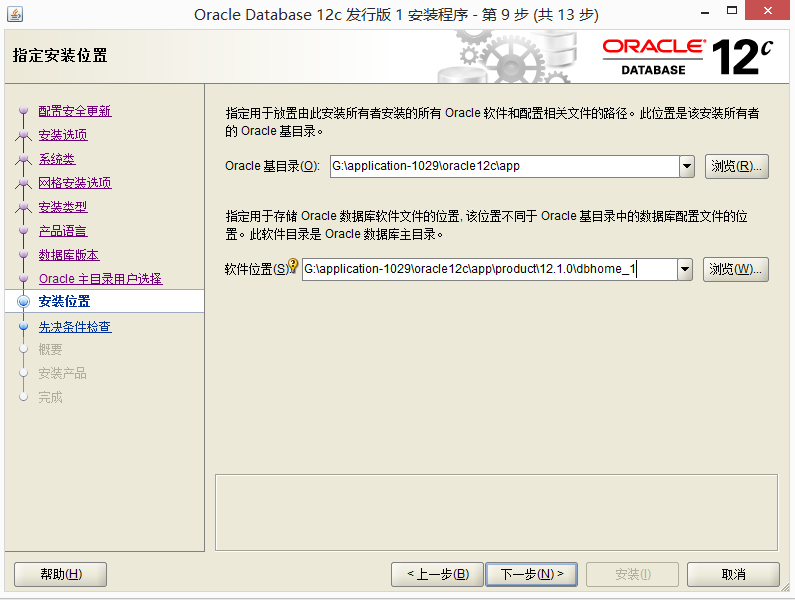Jump to 产品语言 step

tap(63, 231)
